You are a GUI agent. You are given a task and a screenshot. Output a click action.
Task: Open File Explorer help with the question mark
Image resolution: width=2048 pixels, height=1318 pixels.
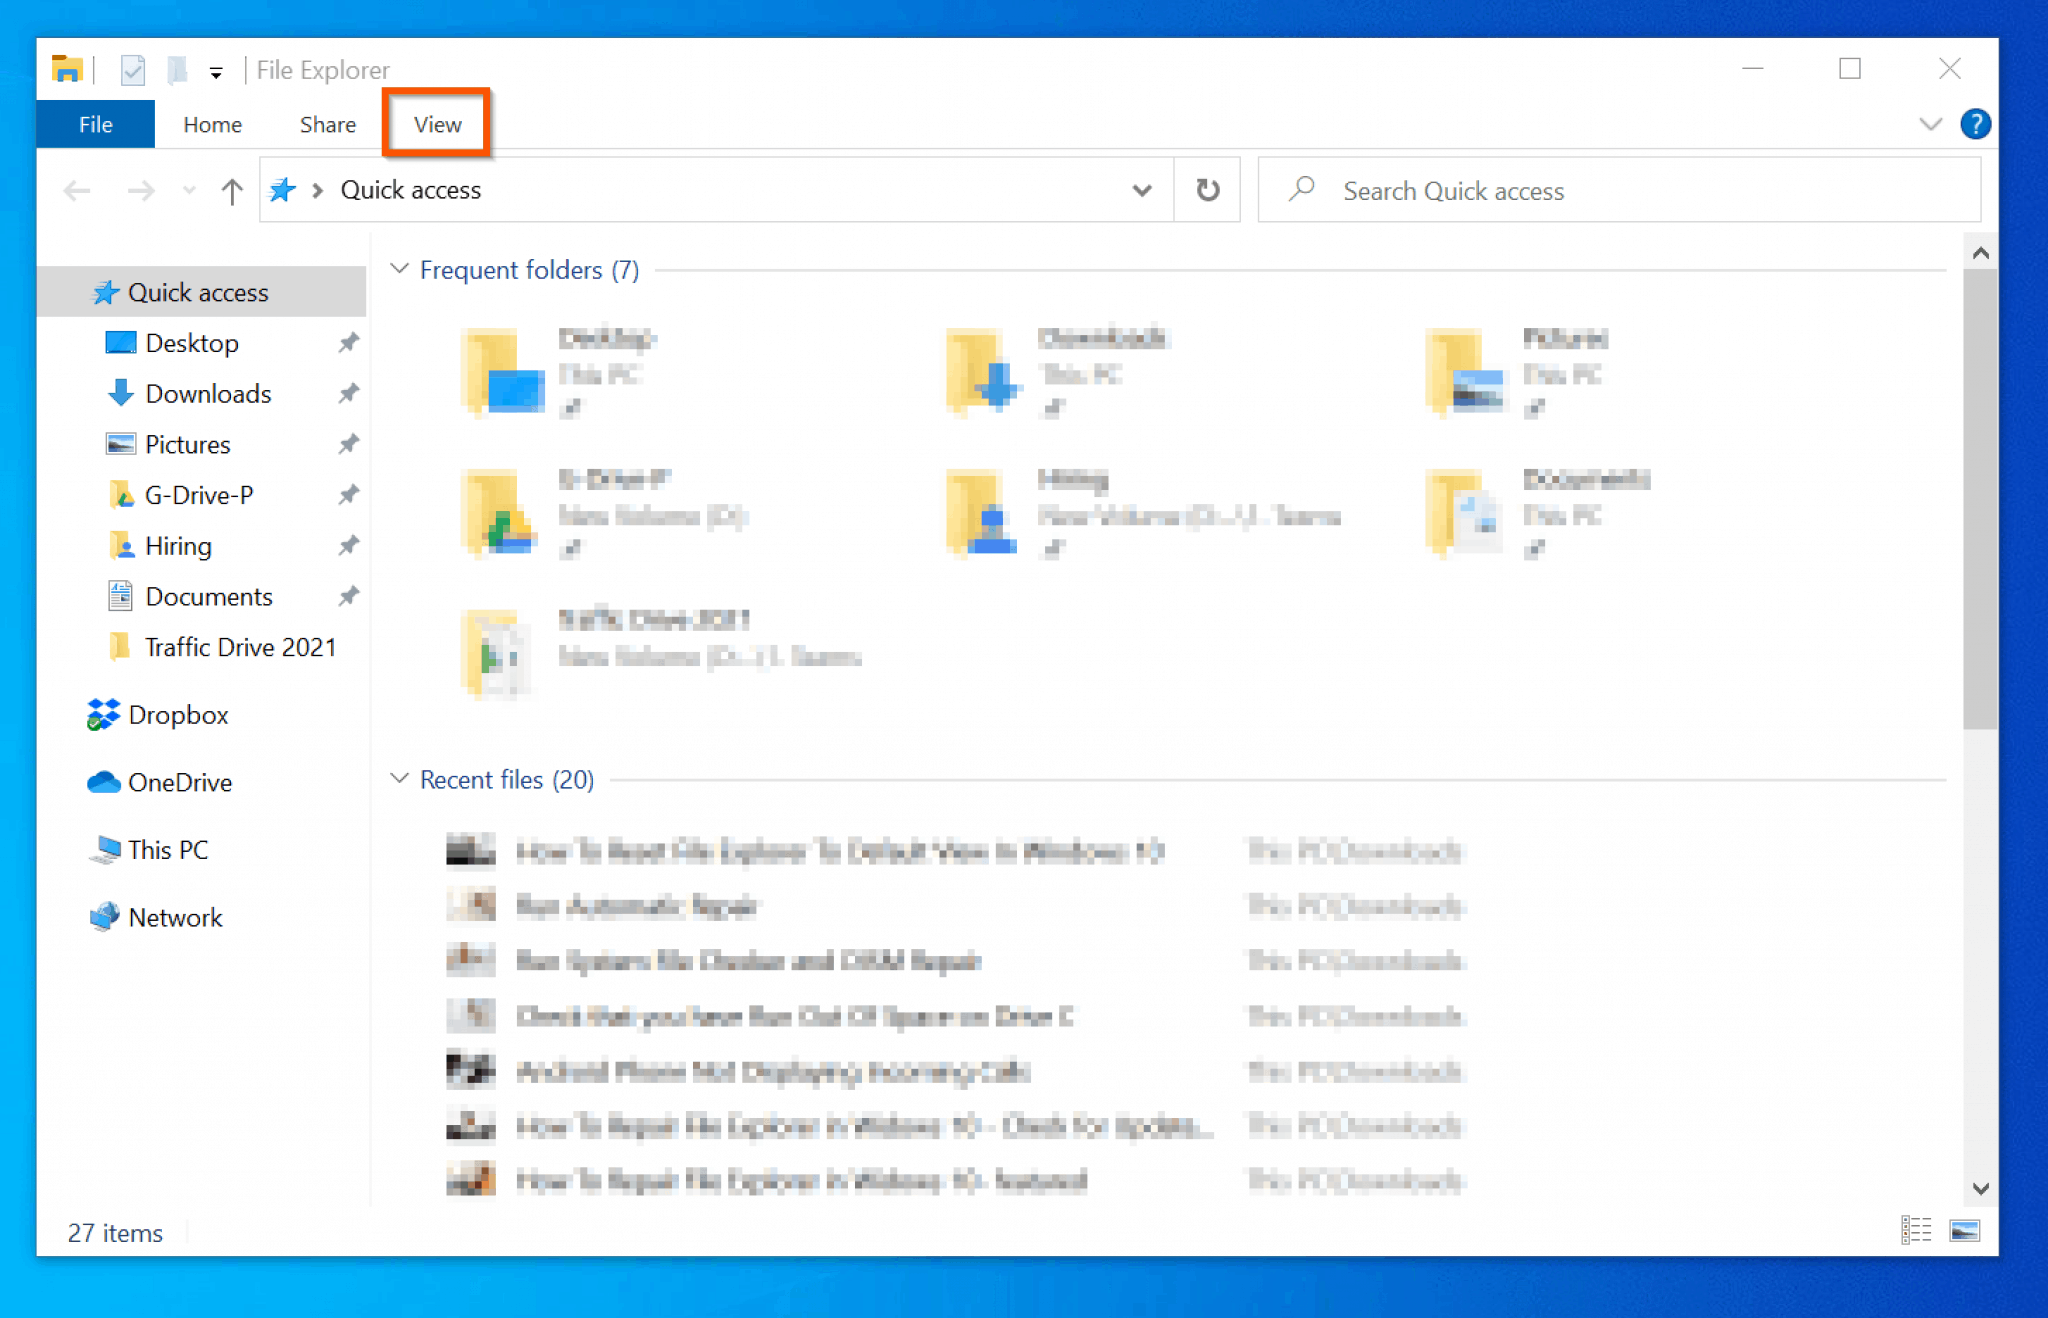coord(1976,124)
